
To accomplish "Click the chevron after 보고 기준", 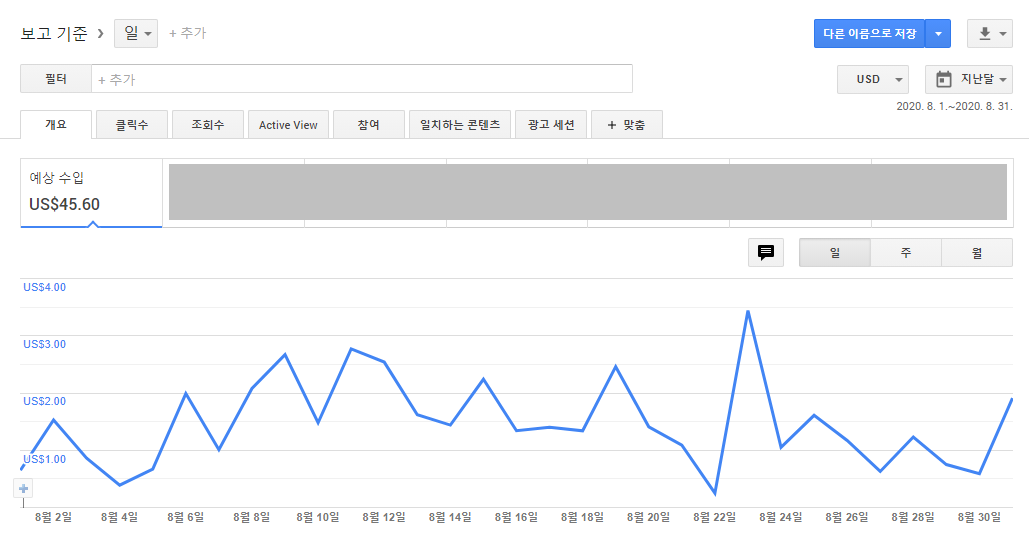I will coord(100,33).
